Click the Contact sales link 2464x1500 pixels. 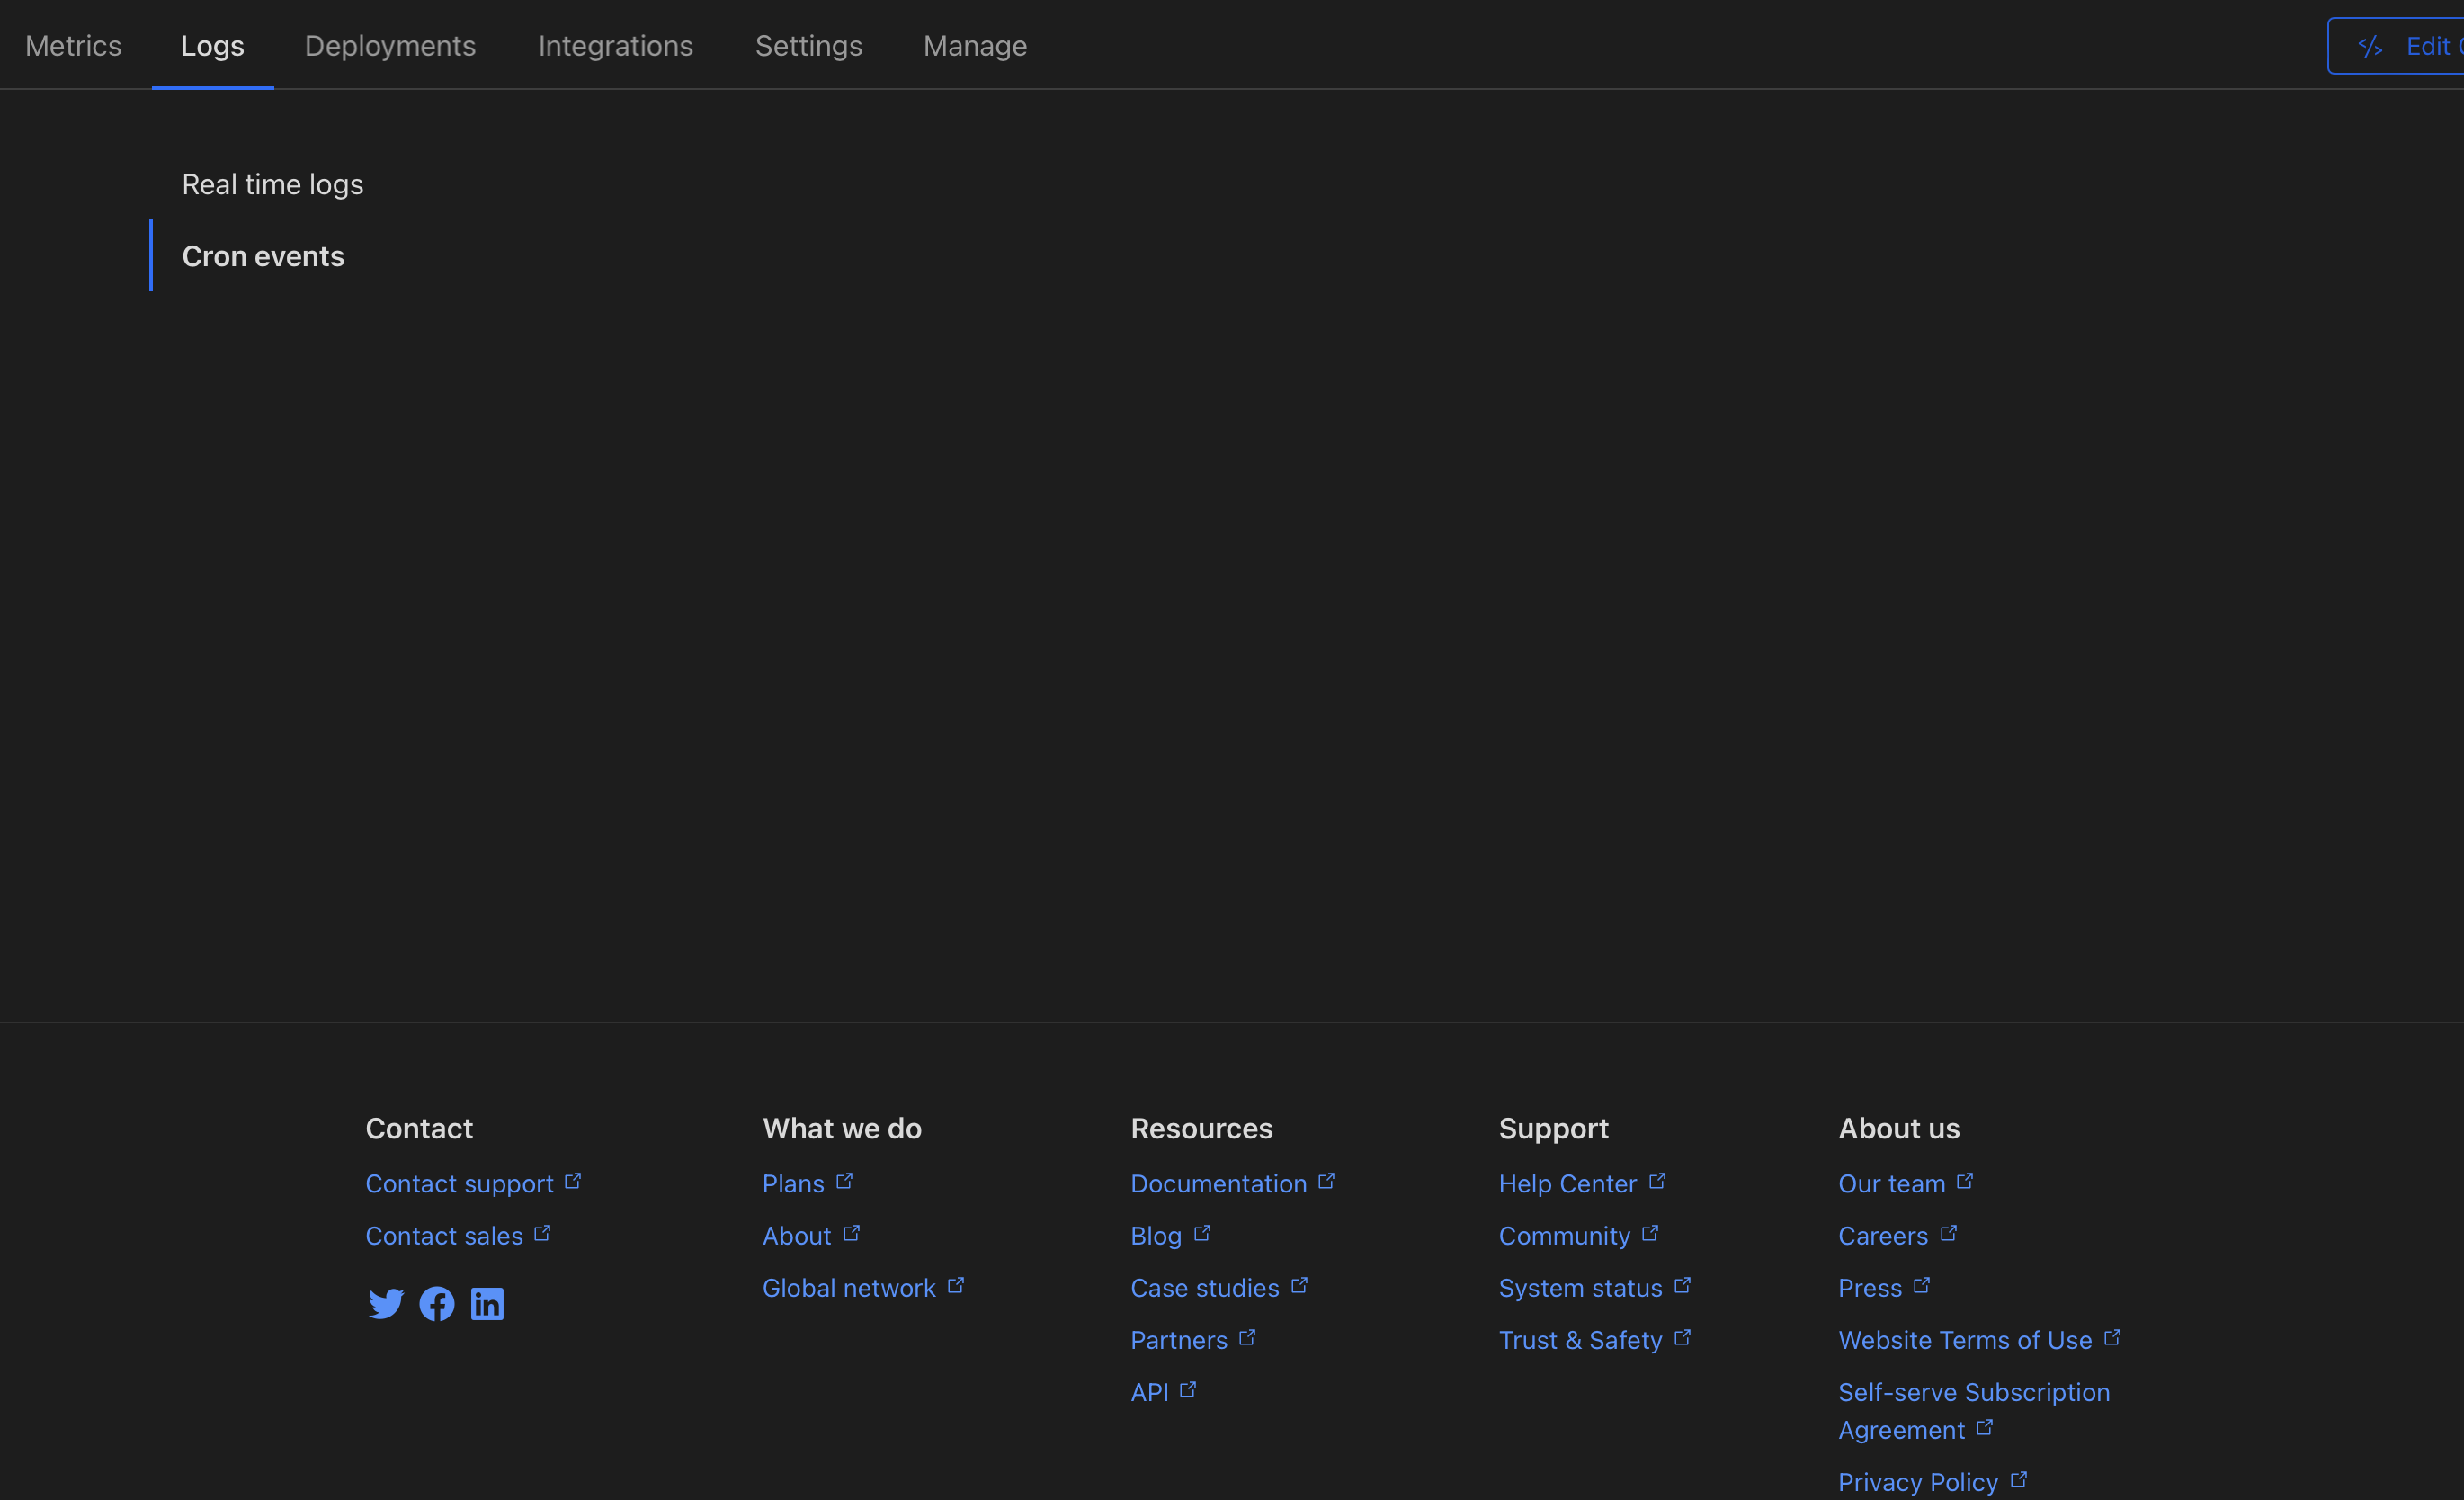[444, 1236]
